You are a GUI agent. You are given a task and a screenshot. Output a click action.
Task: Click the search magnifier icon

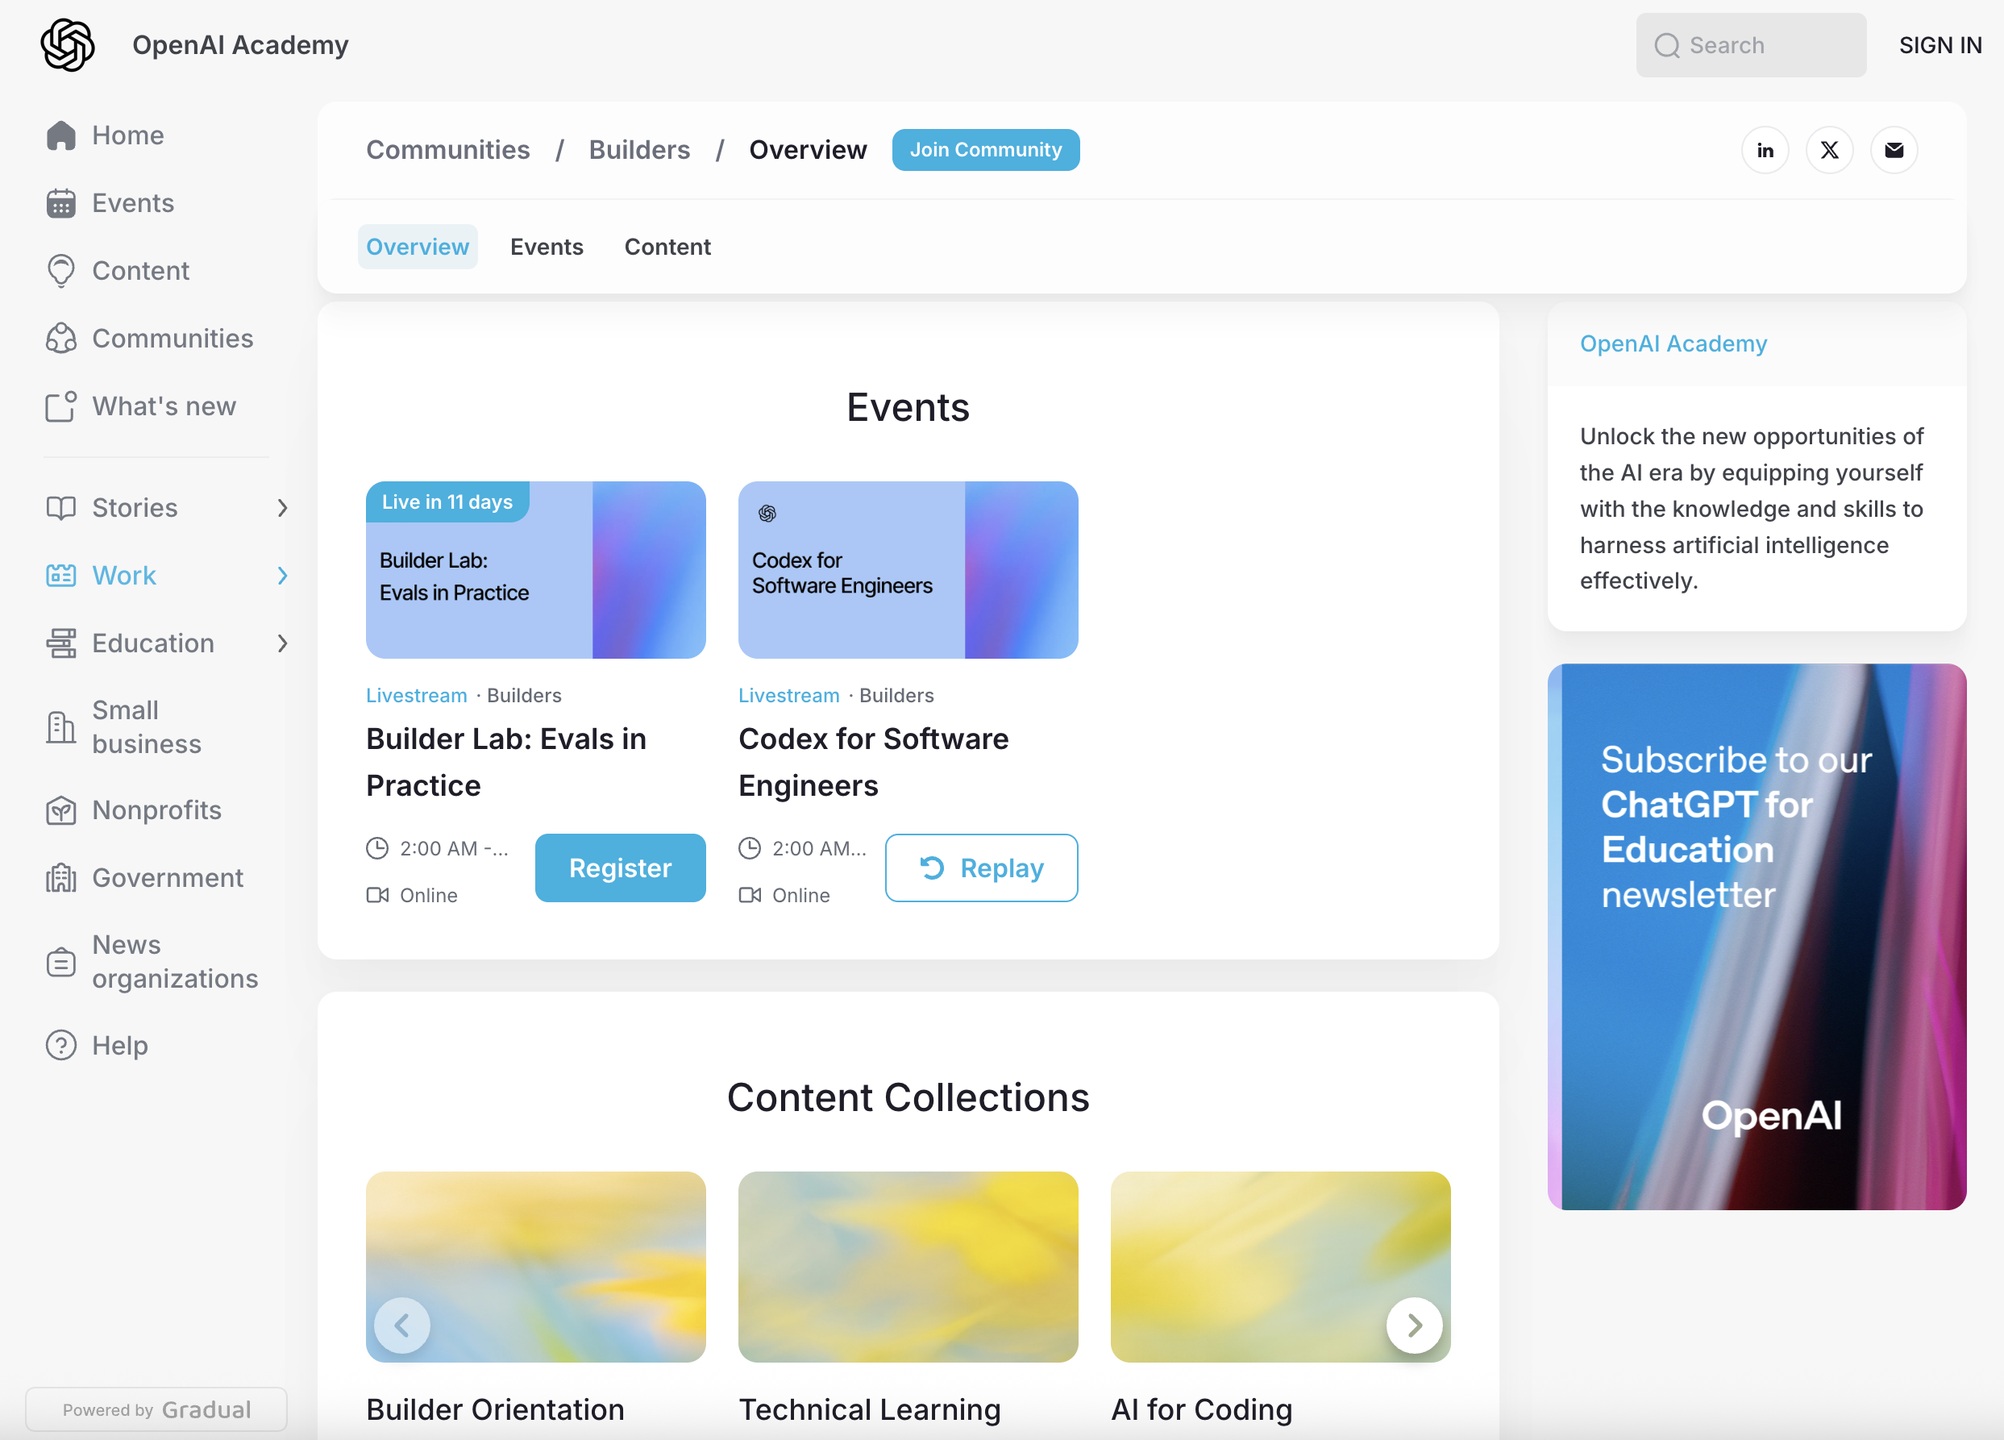tap(1667, 45)
